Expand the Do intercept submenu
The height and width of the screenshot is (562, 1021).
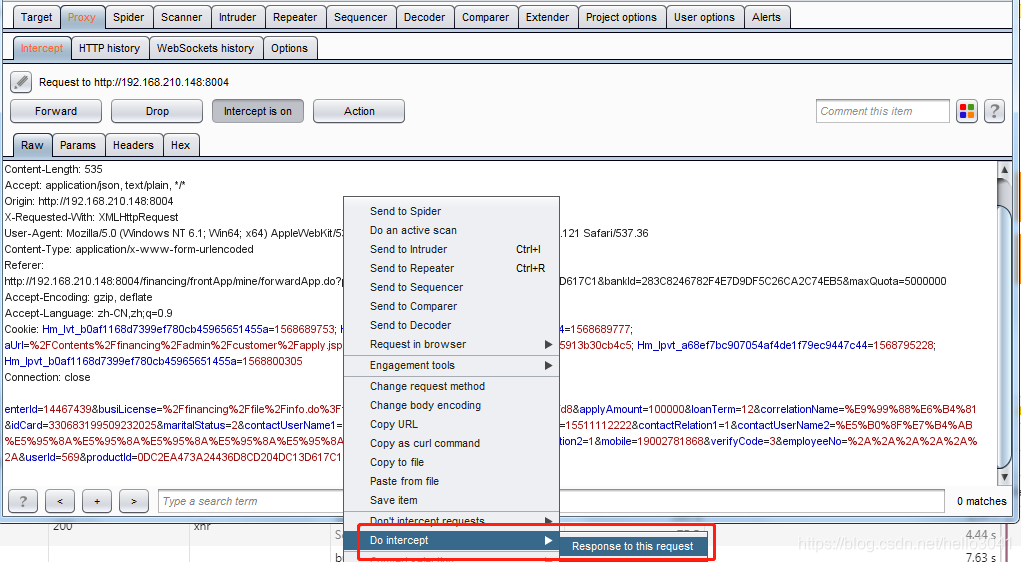[x=451, y=541]
